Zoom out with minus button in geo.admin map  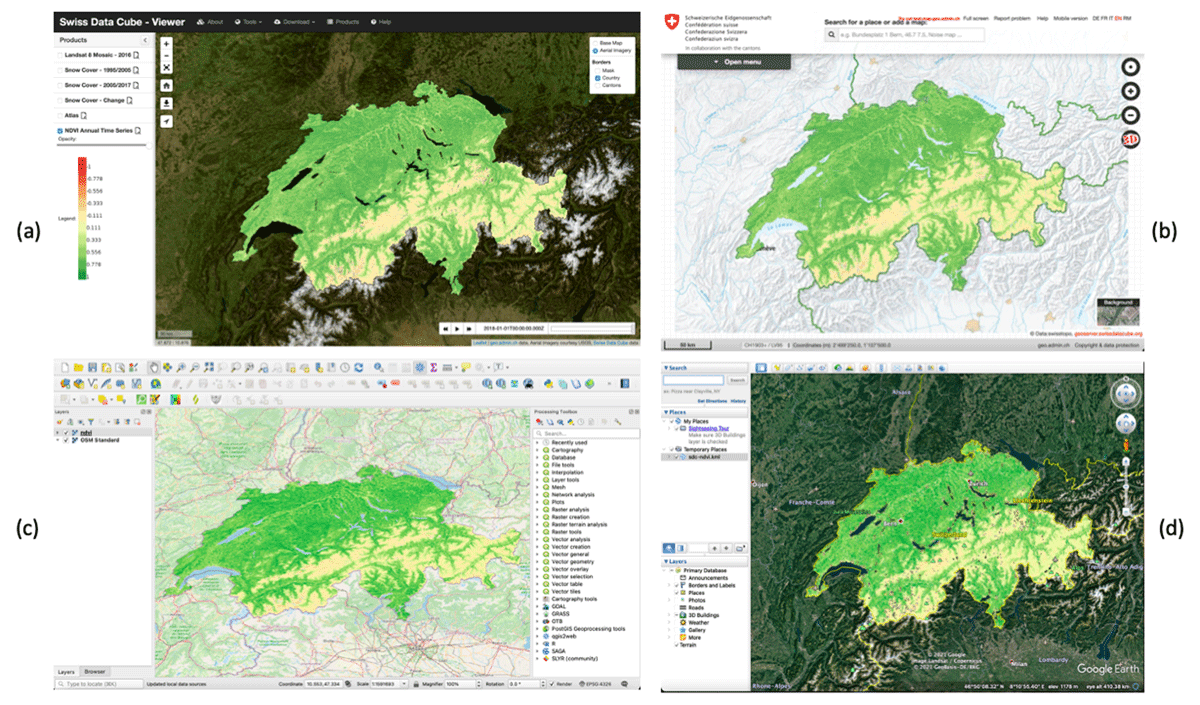coord(1132,115)
